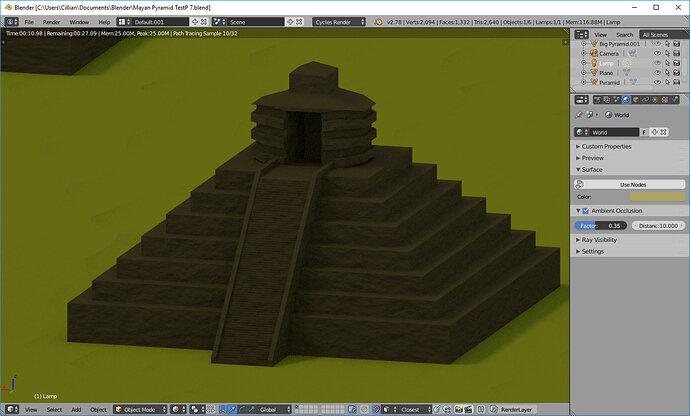Screen dimensions: 690x416
Task: Select the Plane object in outliner
Action: coord(606,73)
